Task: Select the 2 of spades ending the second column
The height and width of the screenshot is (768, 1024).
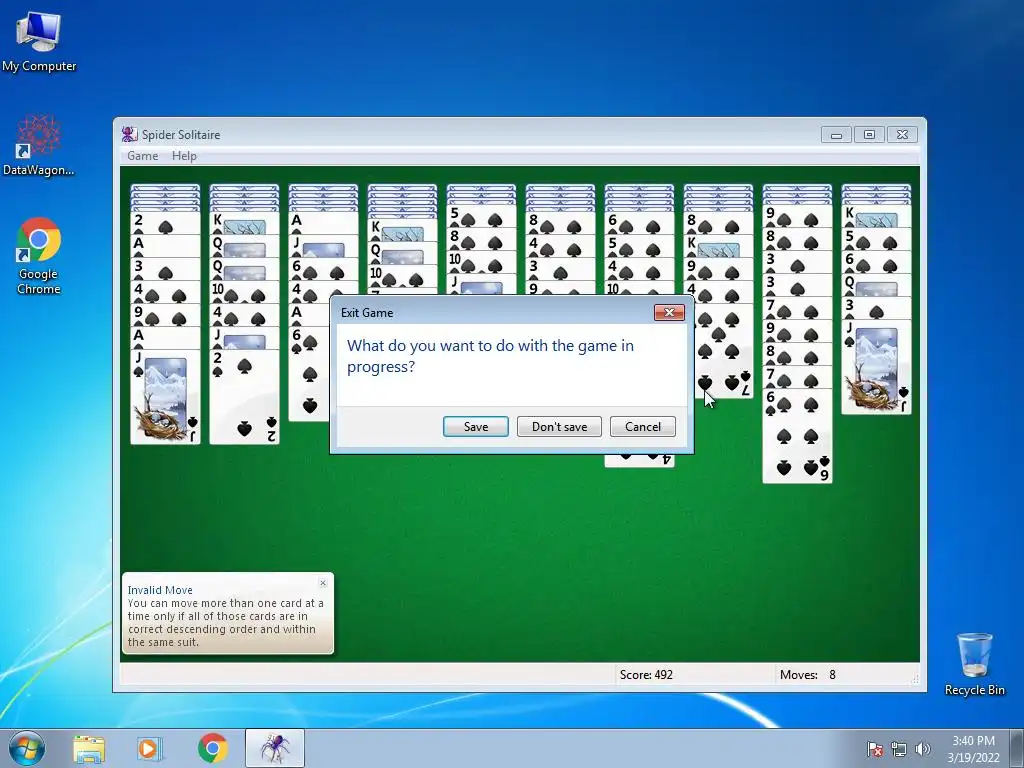Action: point(244,396)
